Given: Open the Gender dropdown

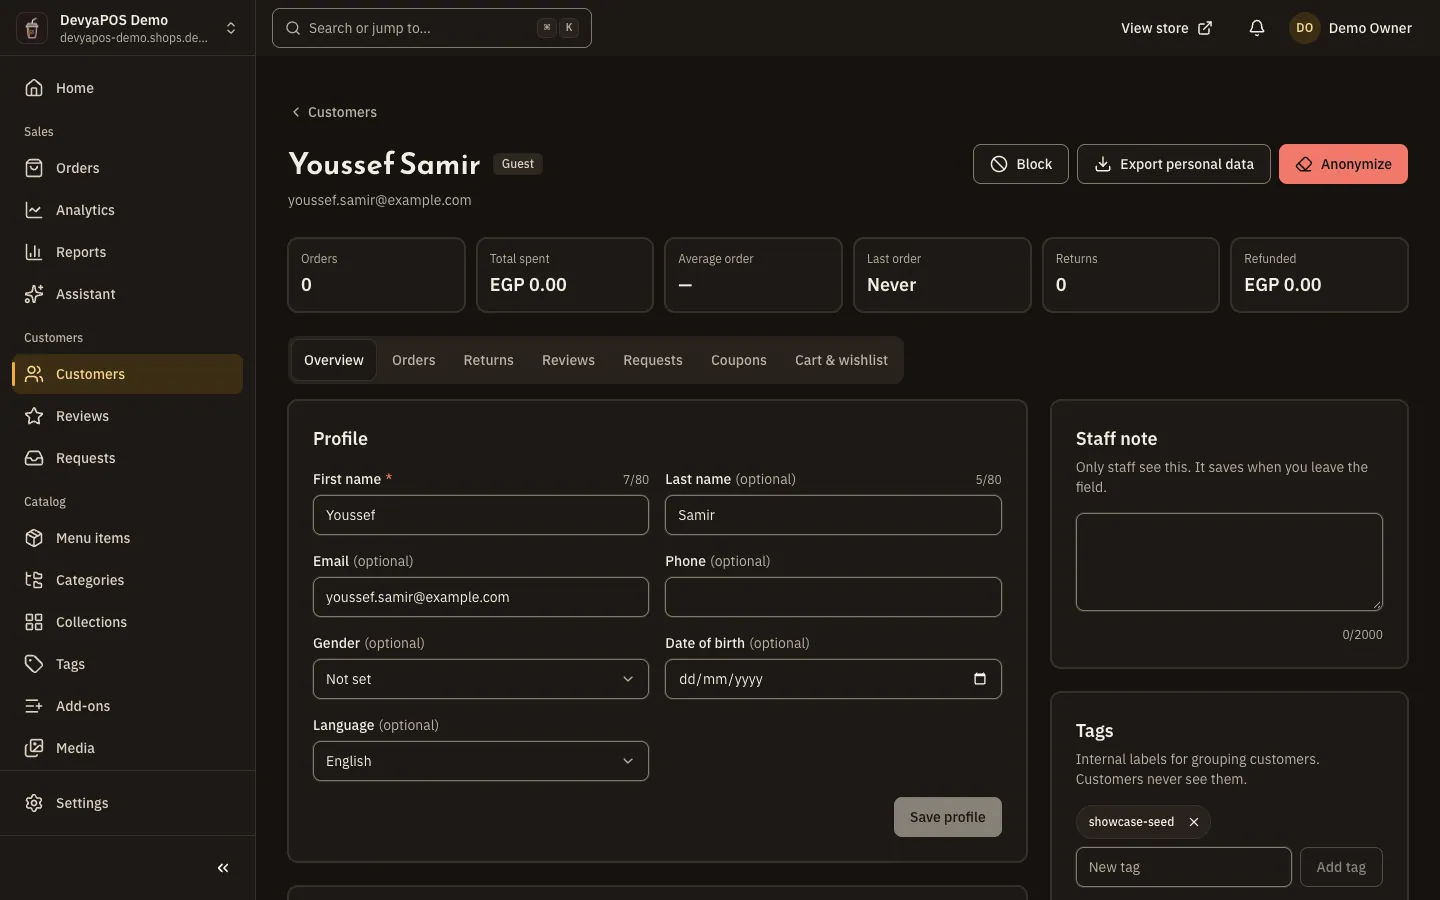Looking at the screenshot, I should (481, 679).
